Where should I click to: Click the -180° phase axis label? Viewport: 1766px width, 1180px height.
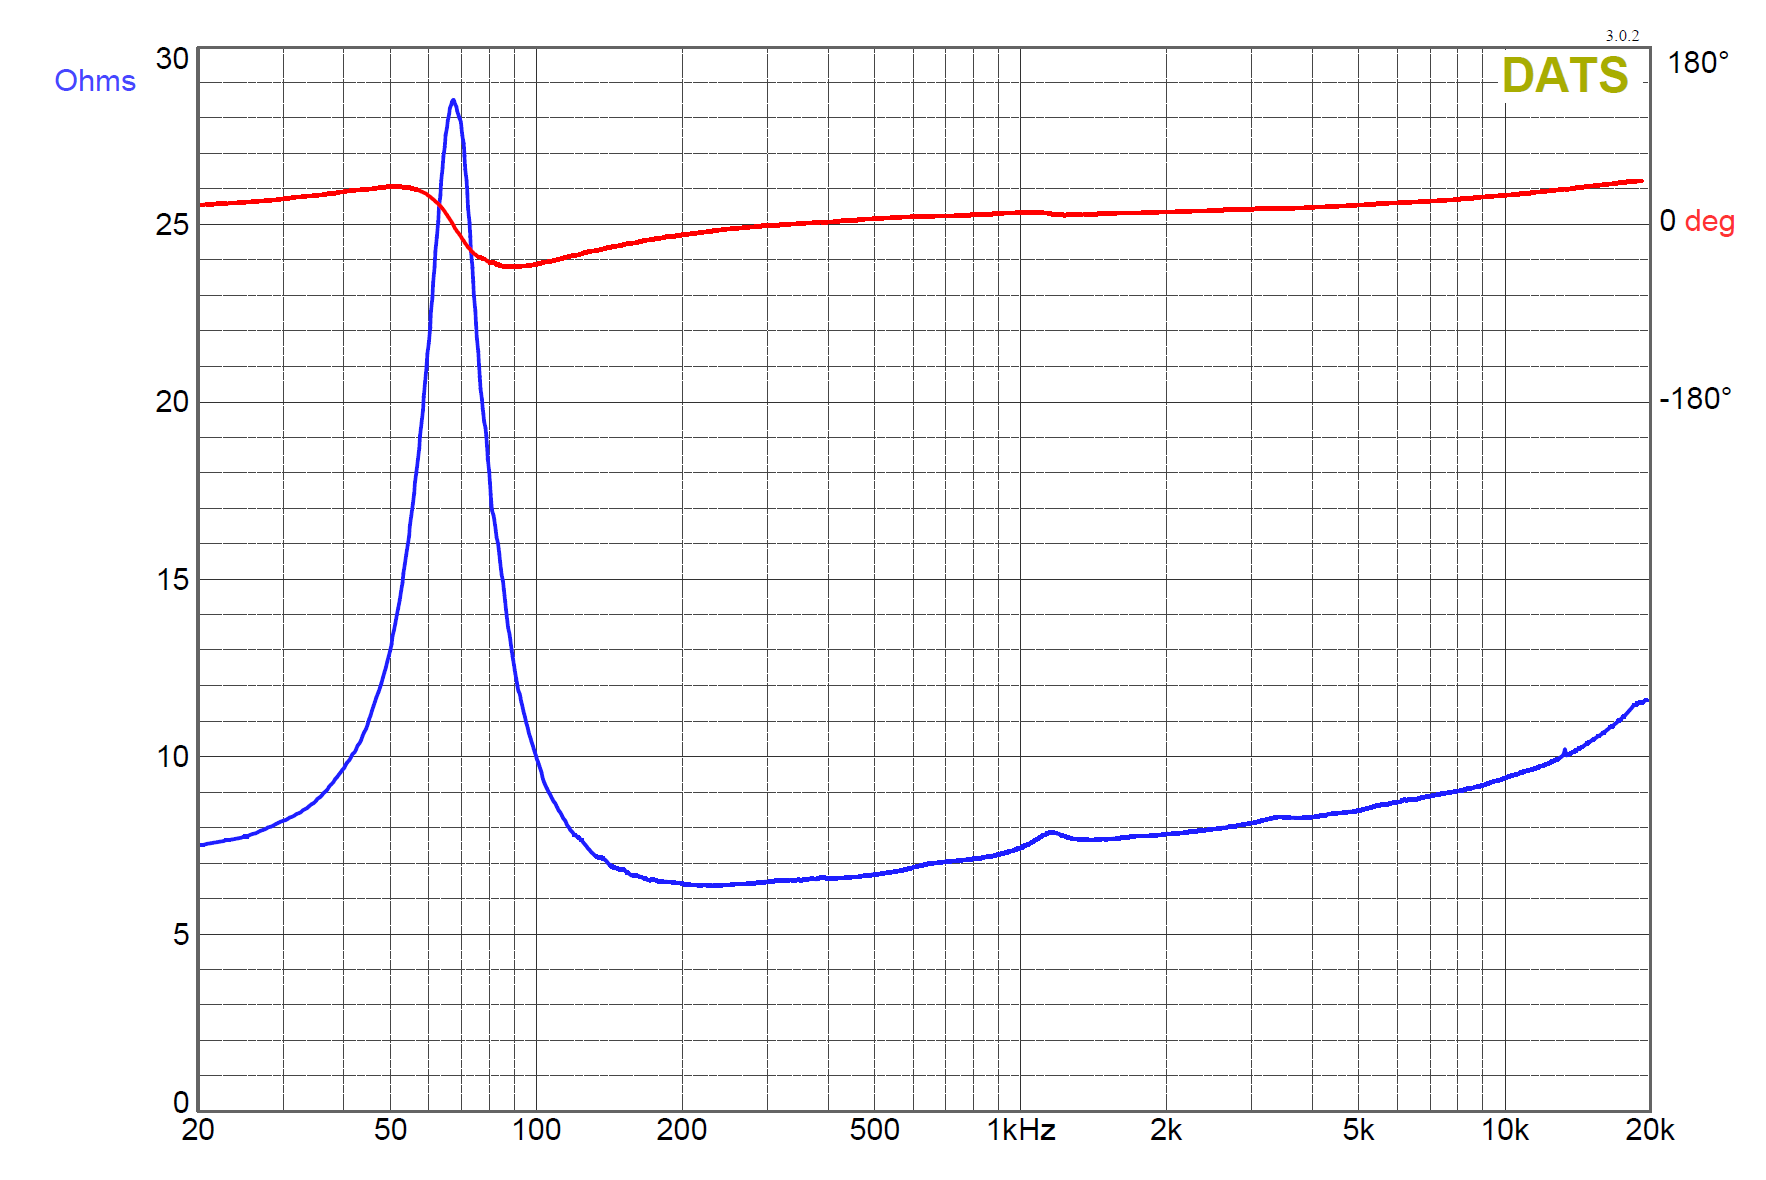pos(1694,399)
